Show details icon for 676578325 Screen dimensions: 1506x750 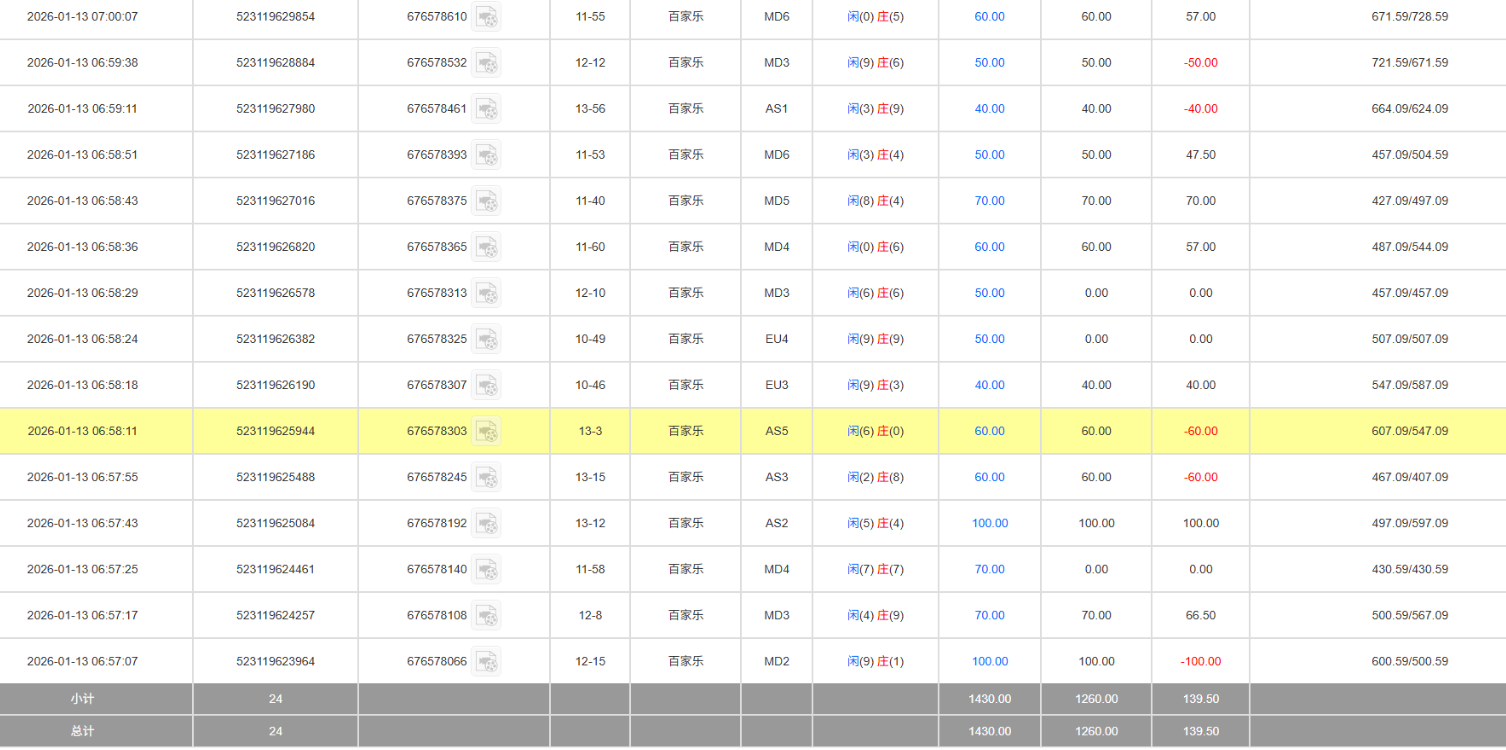pyautogui.click(x=486, y=339)
